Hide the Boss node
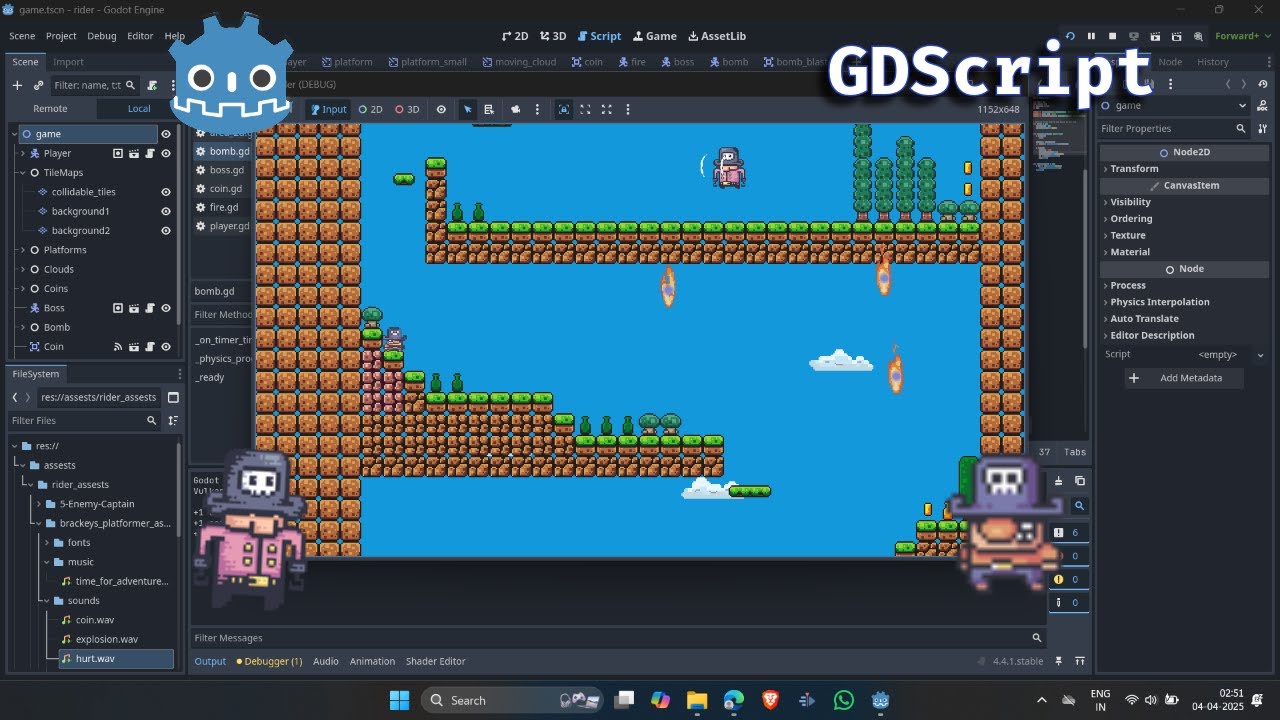1280x720 pixels. click(x=166, y=308)
